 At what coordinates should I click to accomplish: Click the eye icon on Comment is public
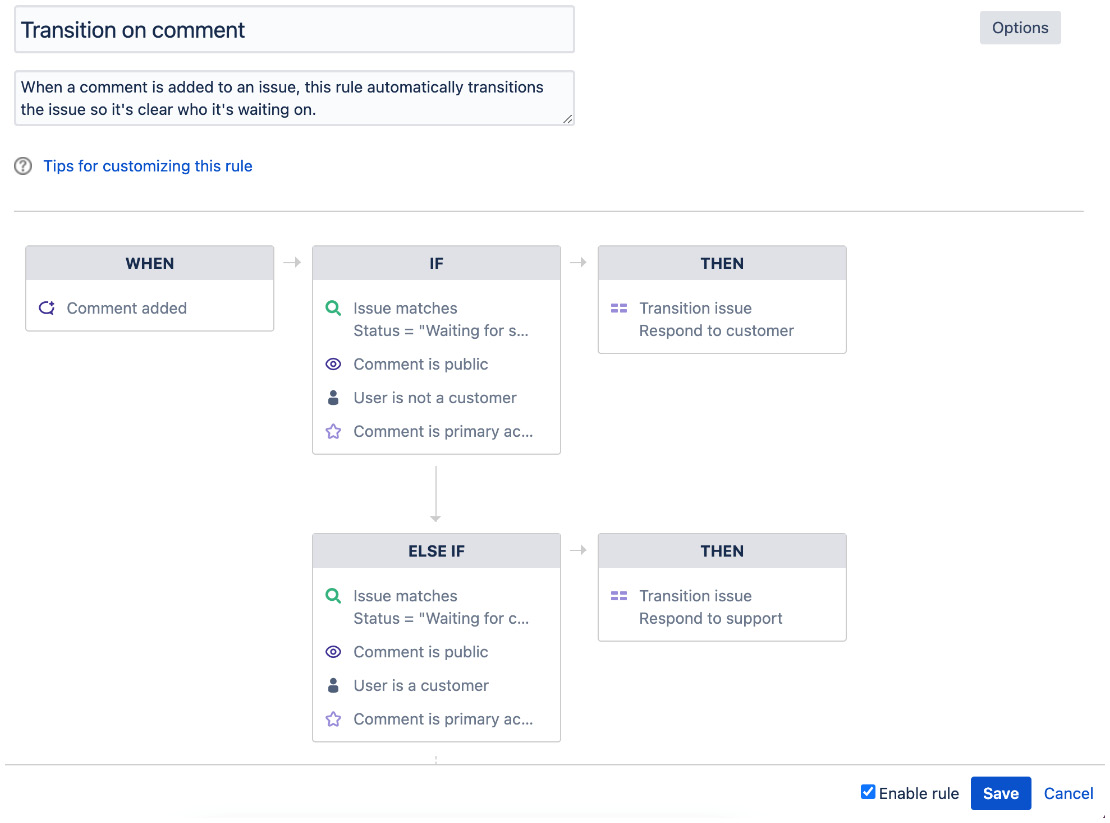click(x=333, y=364)
